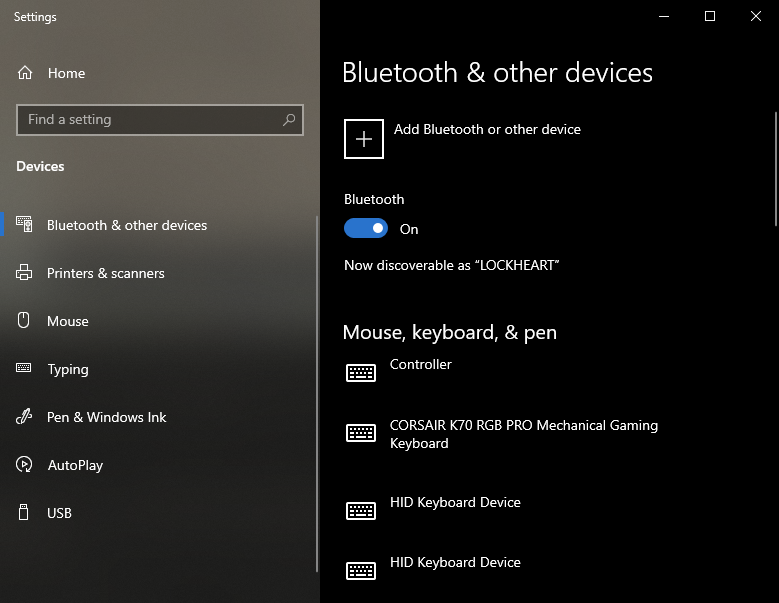Click the Bluetooth & other devices sidebar icon
The height and width of the screenshot is (603, 779).
(24, 225)
